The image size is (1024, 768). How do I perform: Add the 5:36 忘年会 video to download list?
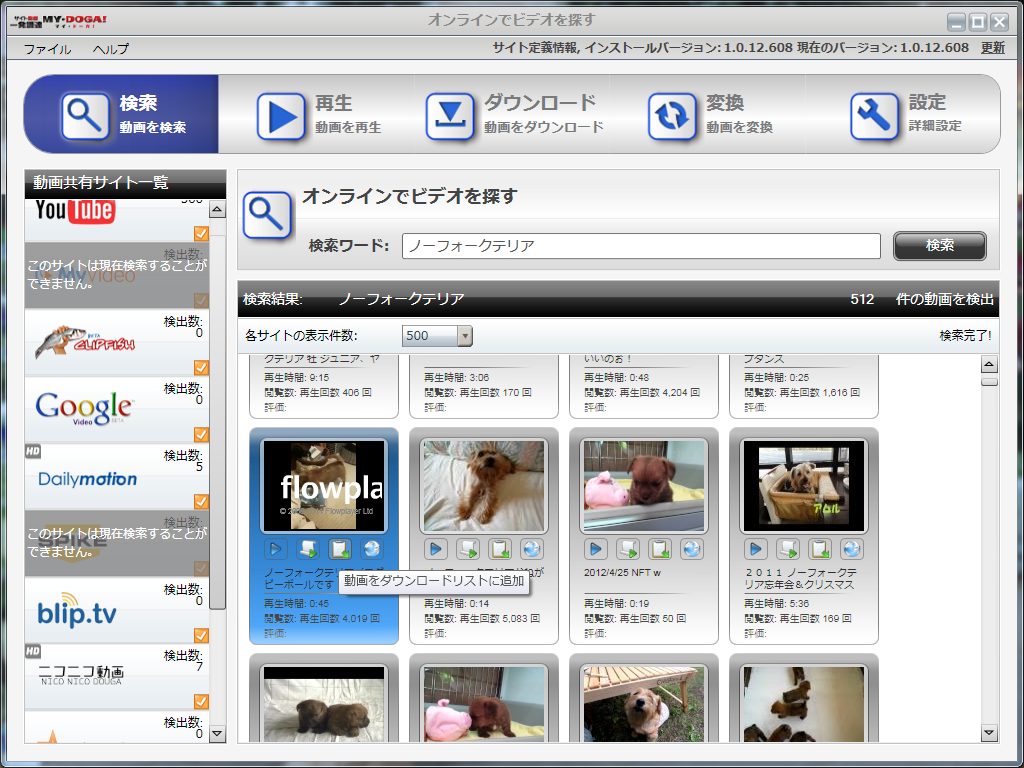click(820, 549)
